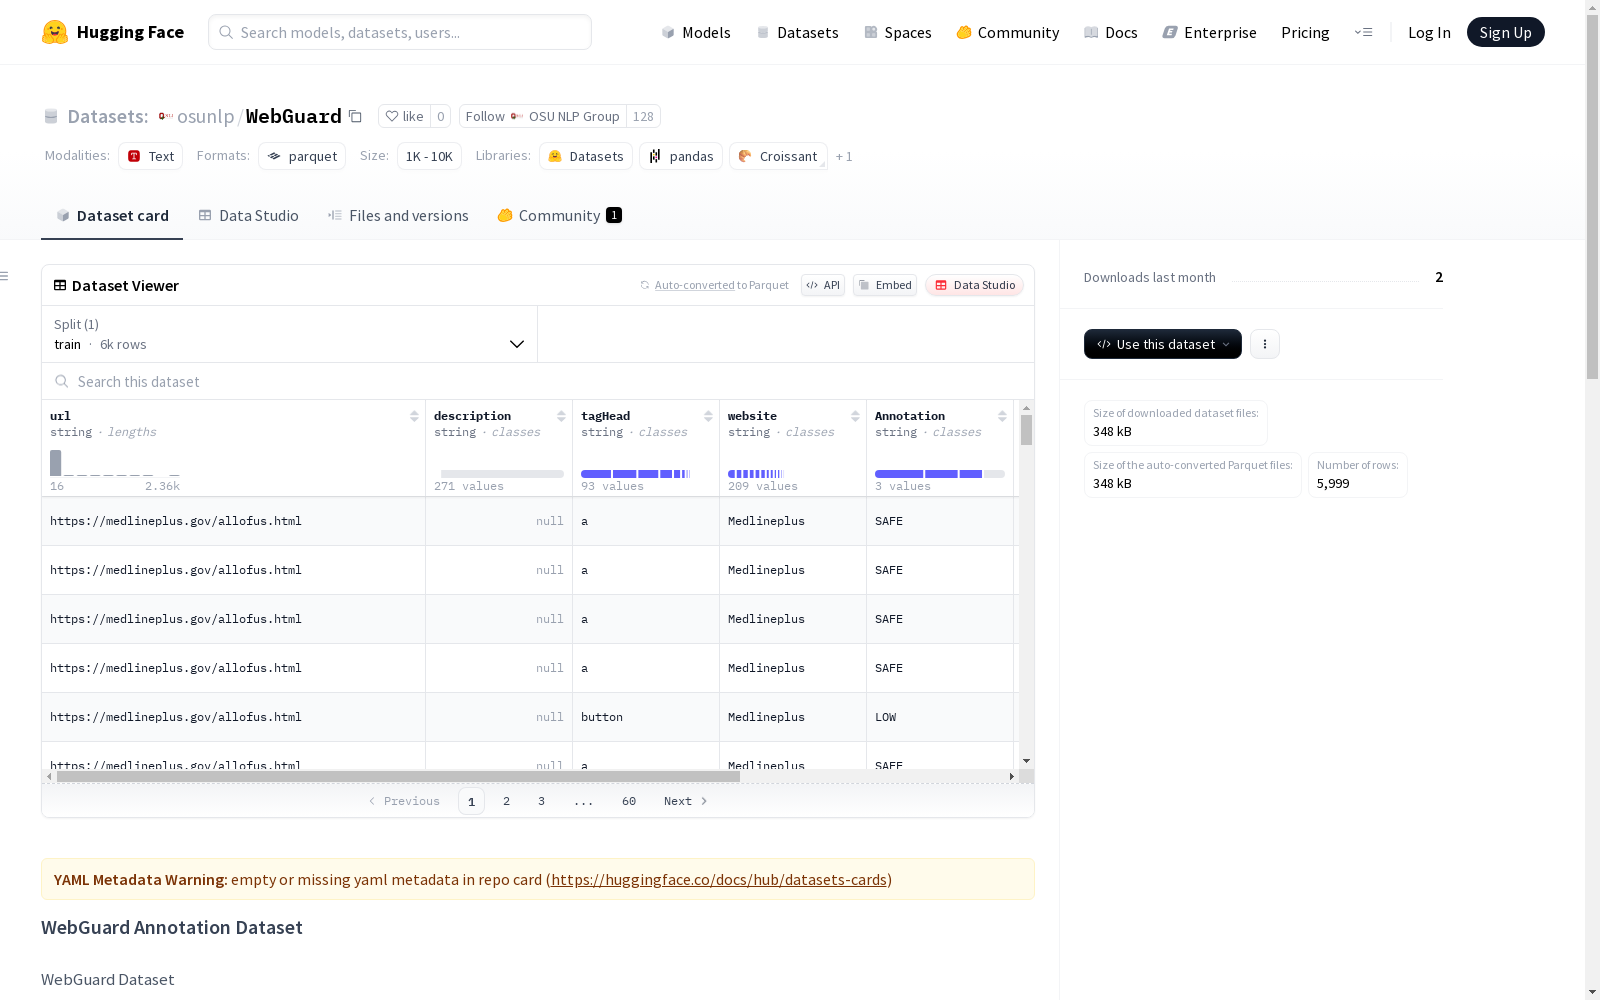Screen dimensions: 1600x1000
Task: Open Docs in the top navigation
Action: tap(1111, 32)
